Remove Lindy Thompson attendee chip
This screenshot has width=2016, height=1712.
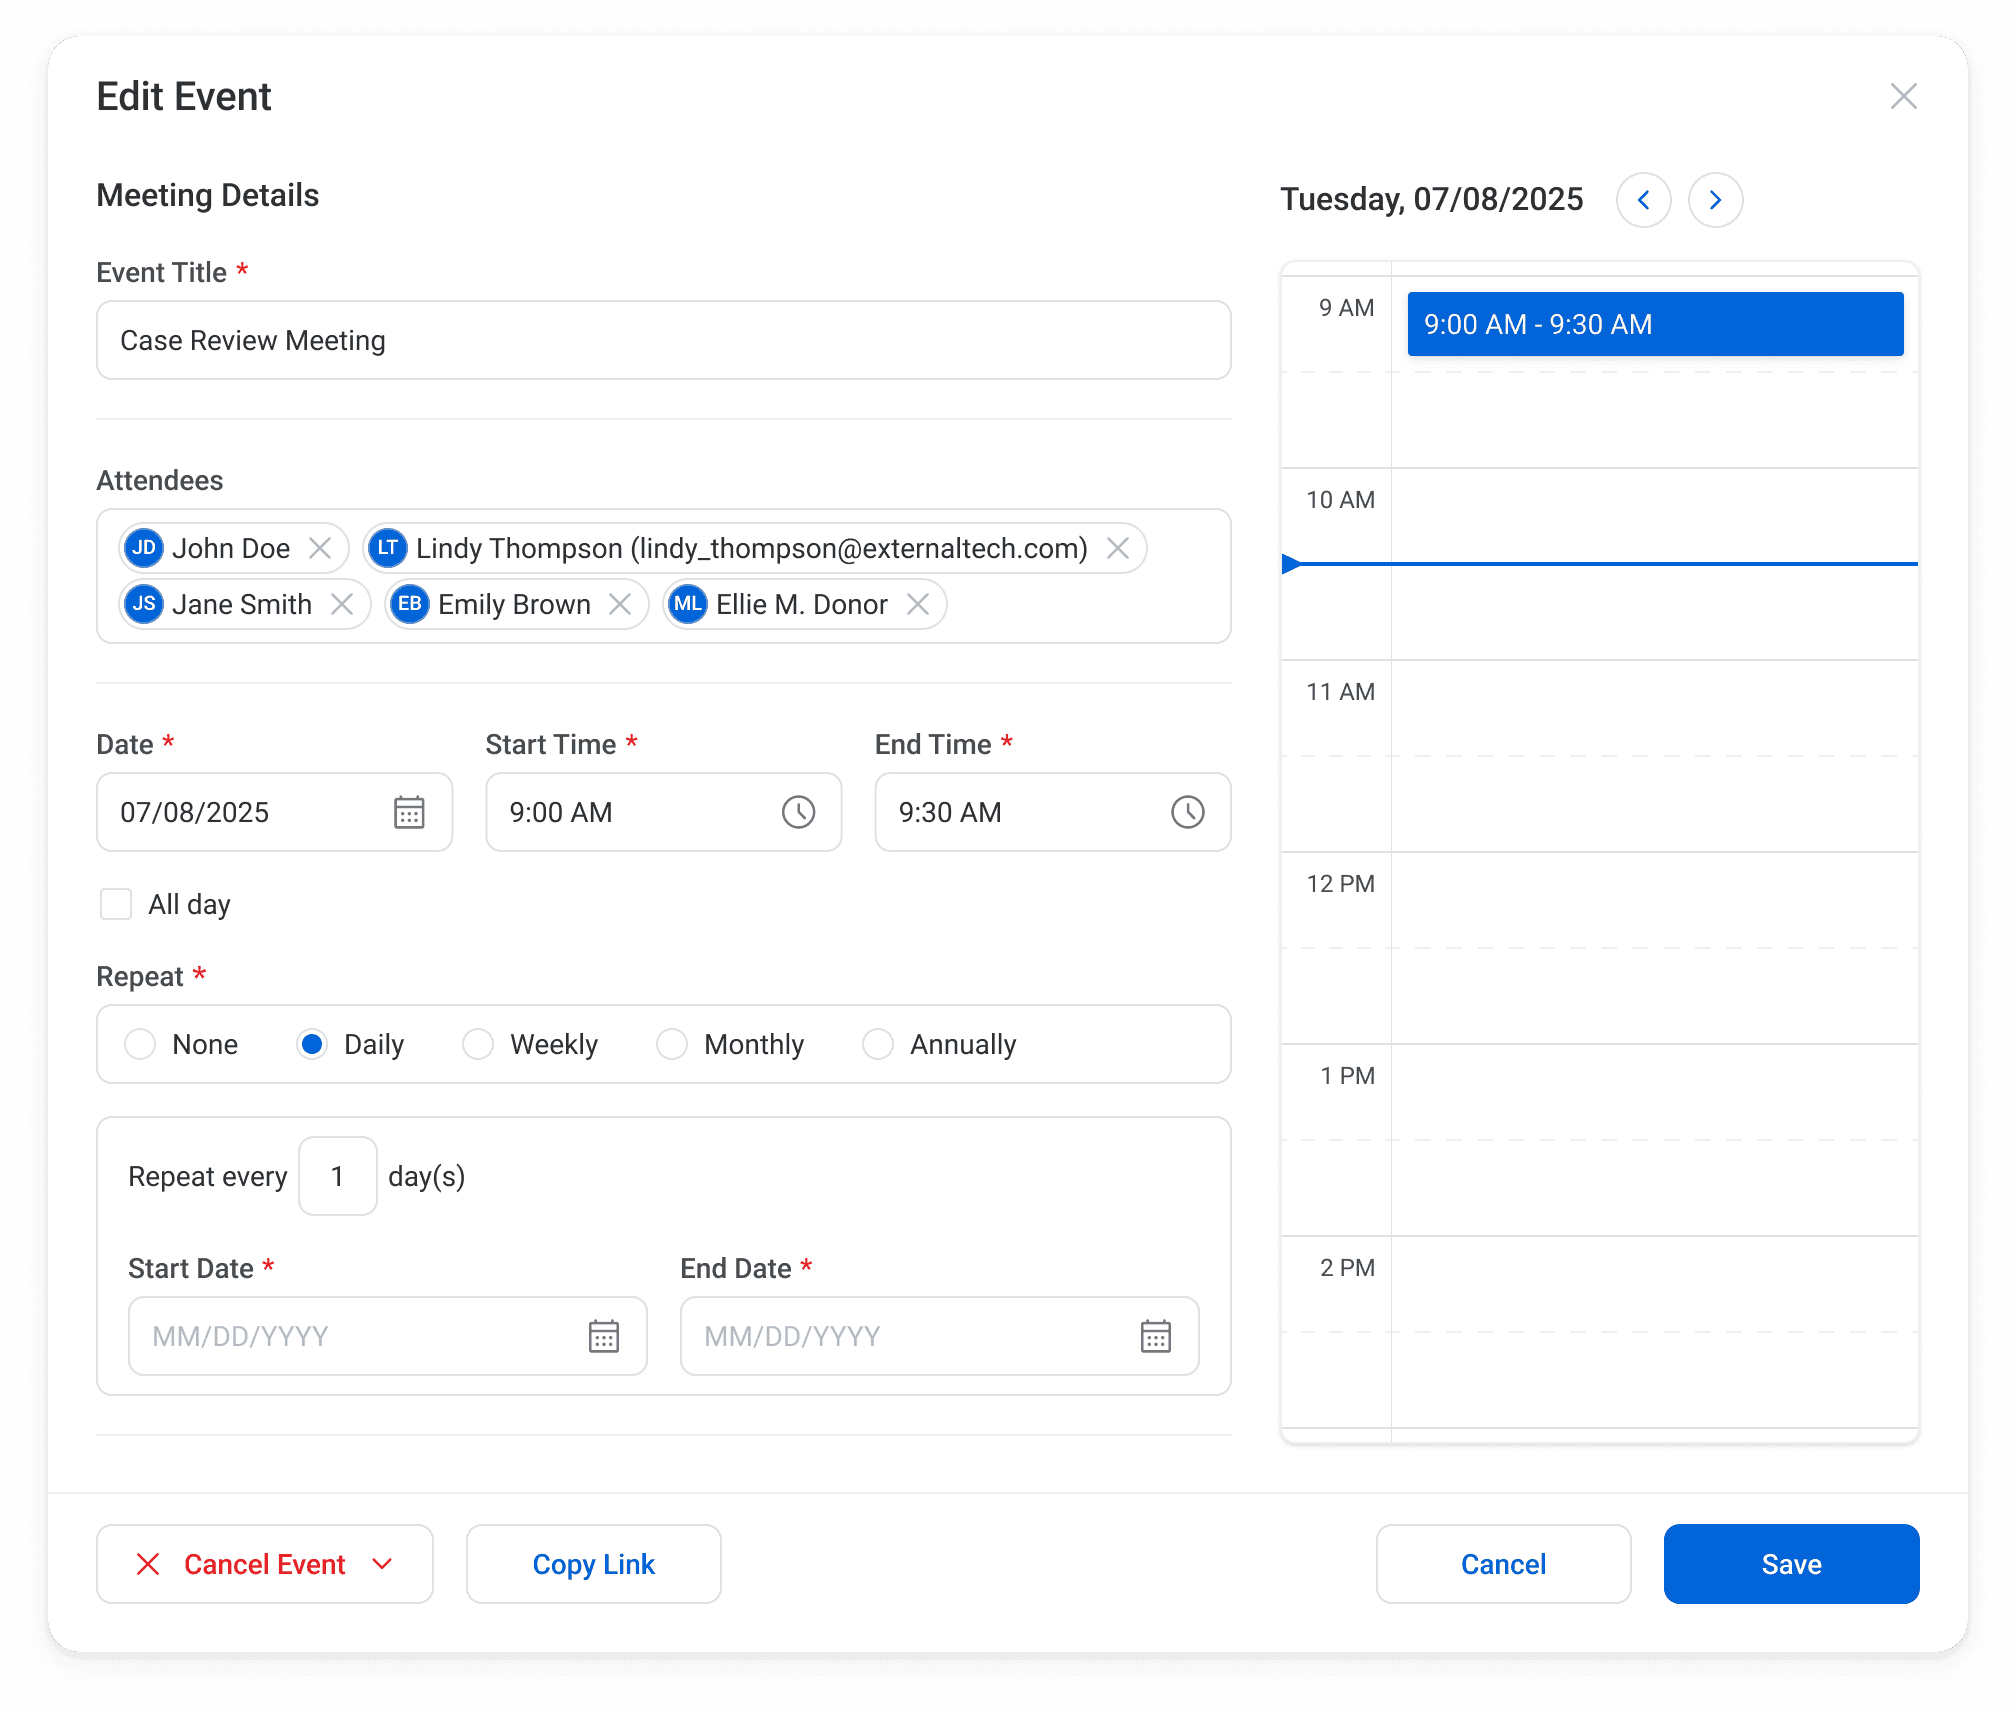pyautogui.click(x=1118, y=548)
